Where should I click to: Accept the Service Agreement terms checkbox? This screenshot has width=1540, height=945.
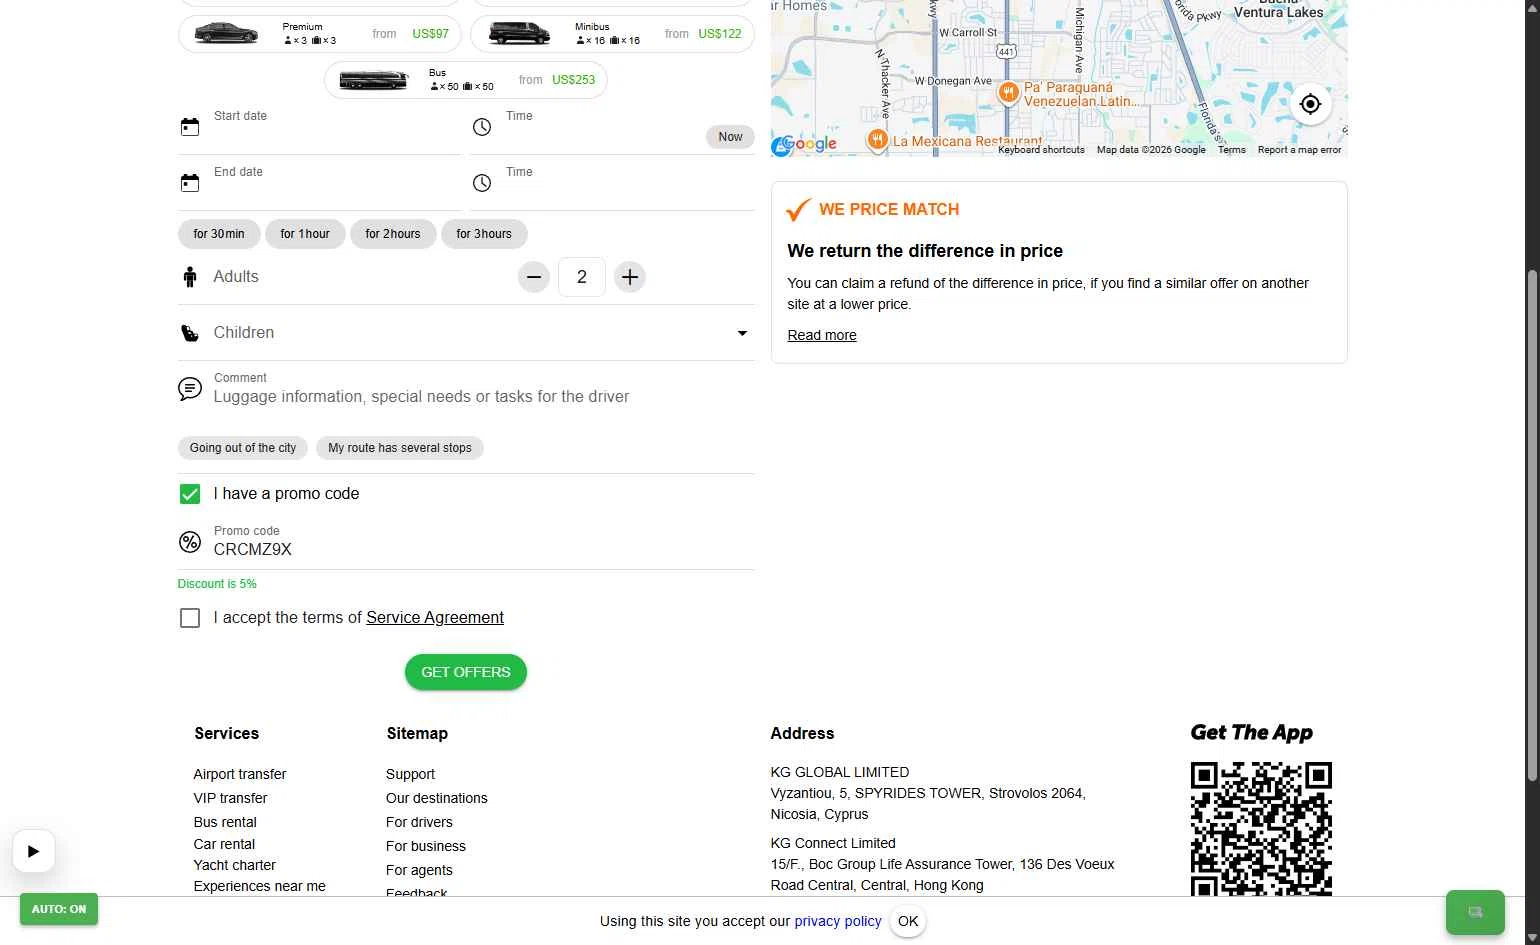tap(190, 618)
